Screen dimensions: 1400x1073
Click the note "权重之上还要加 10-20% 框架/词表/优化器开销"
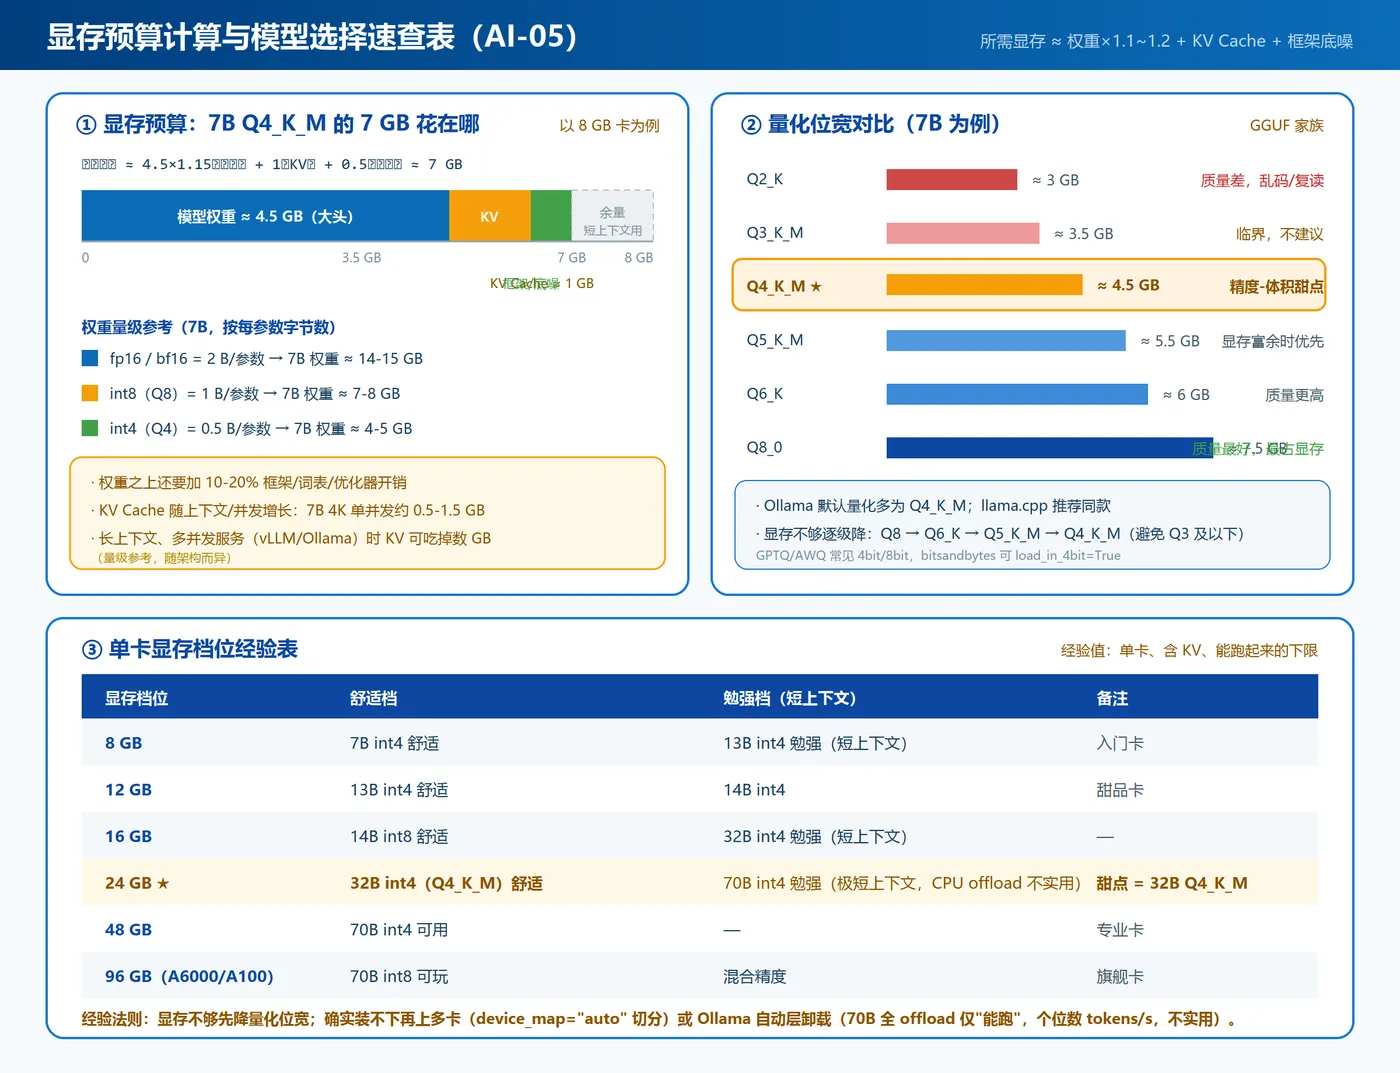(x=249, y=482)
